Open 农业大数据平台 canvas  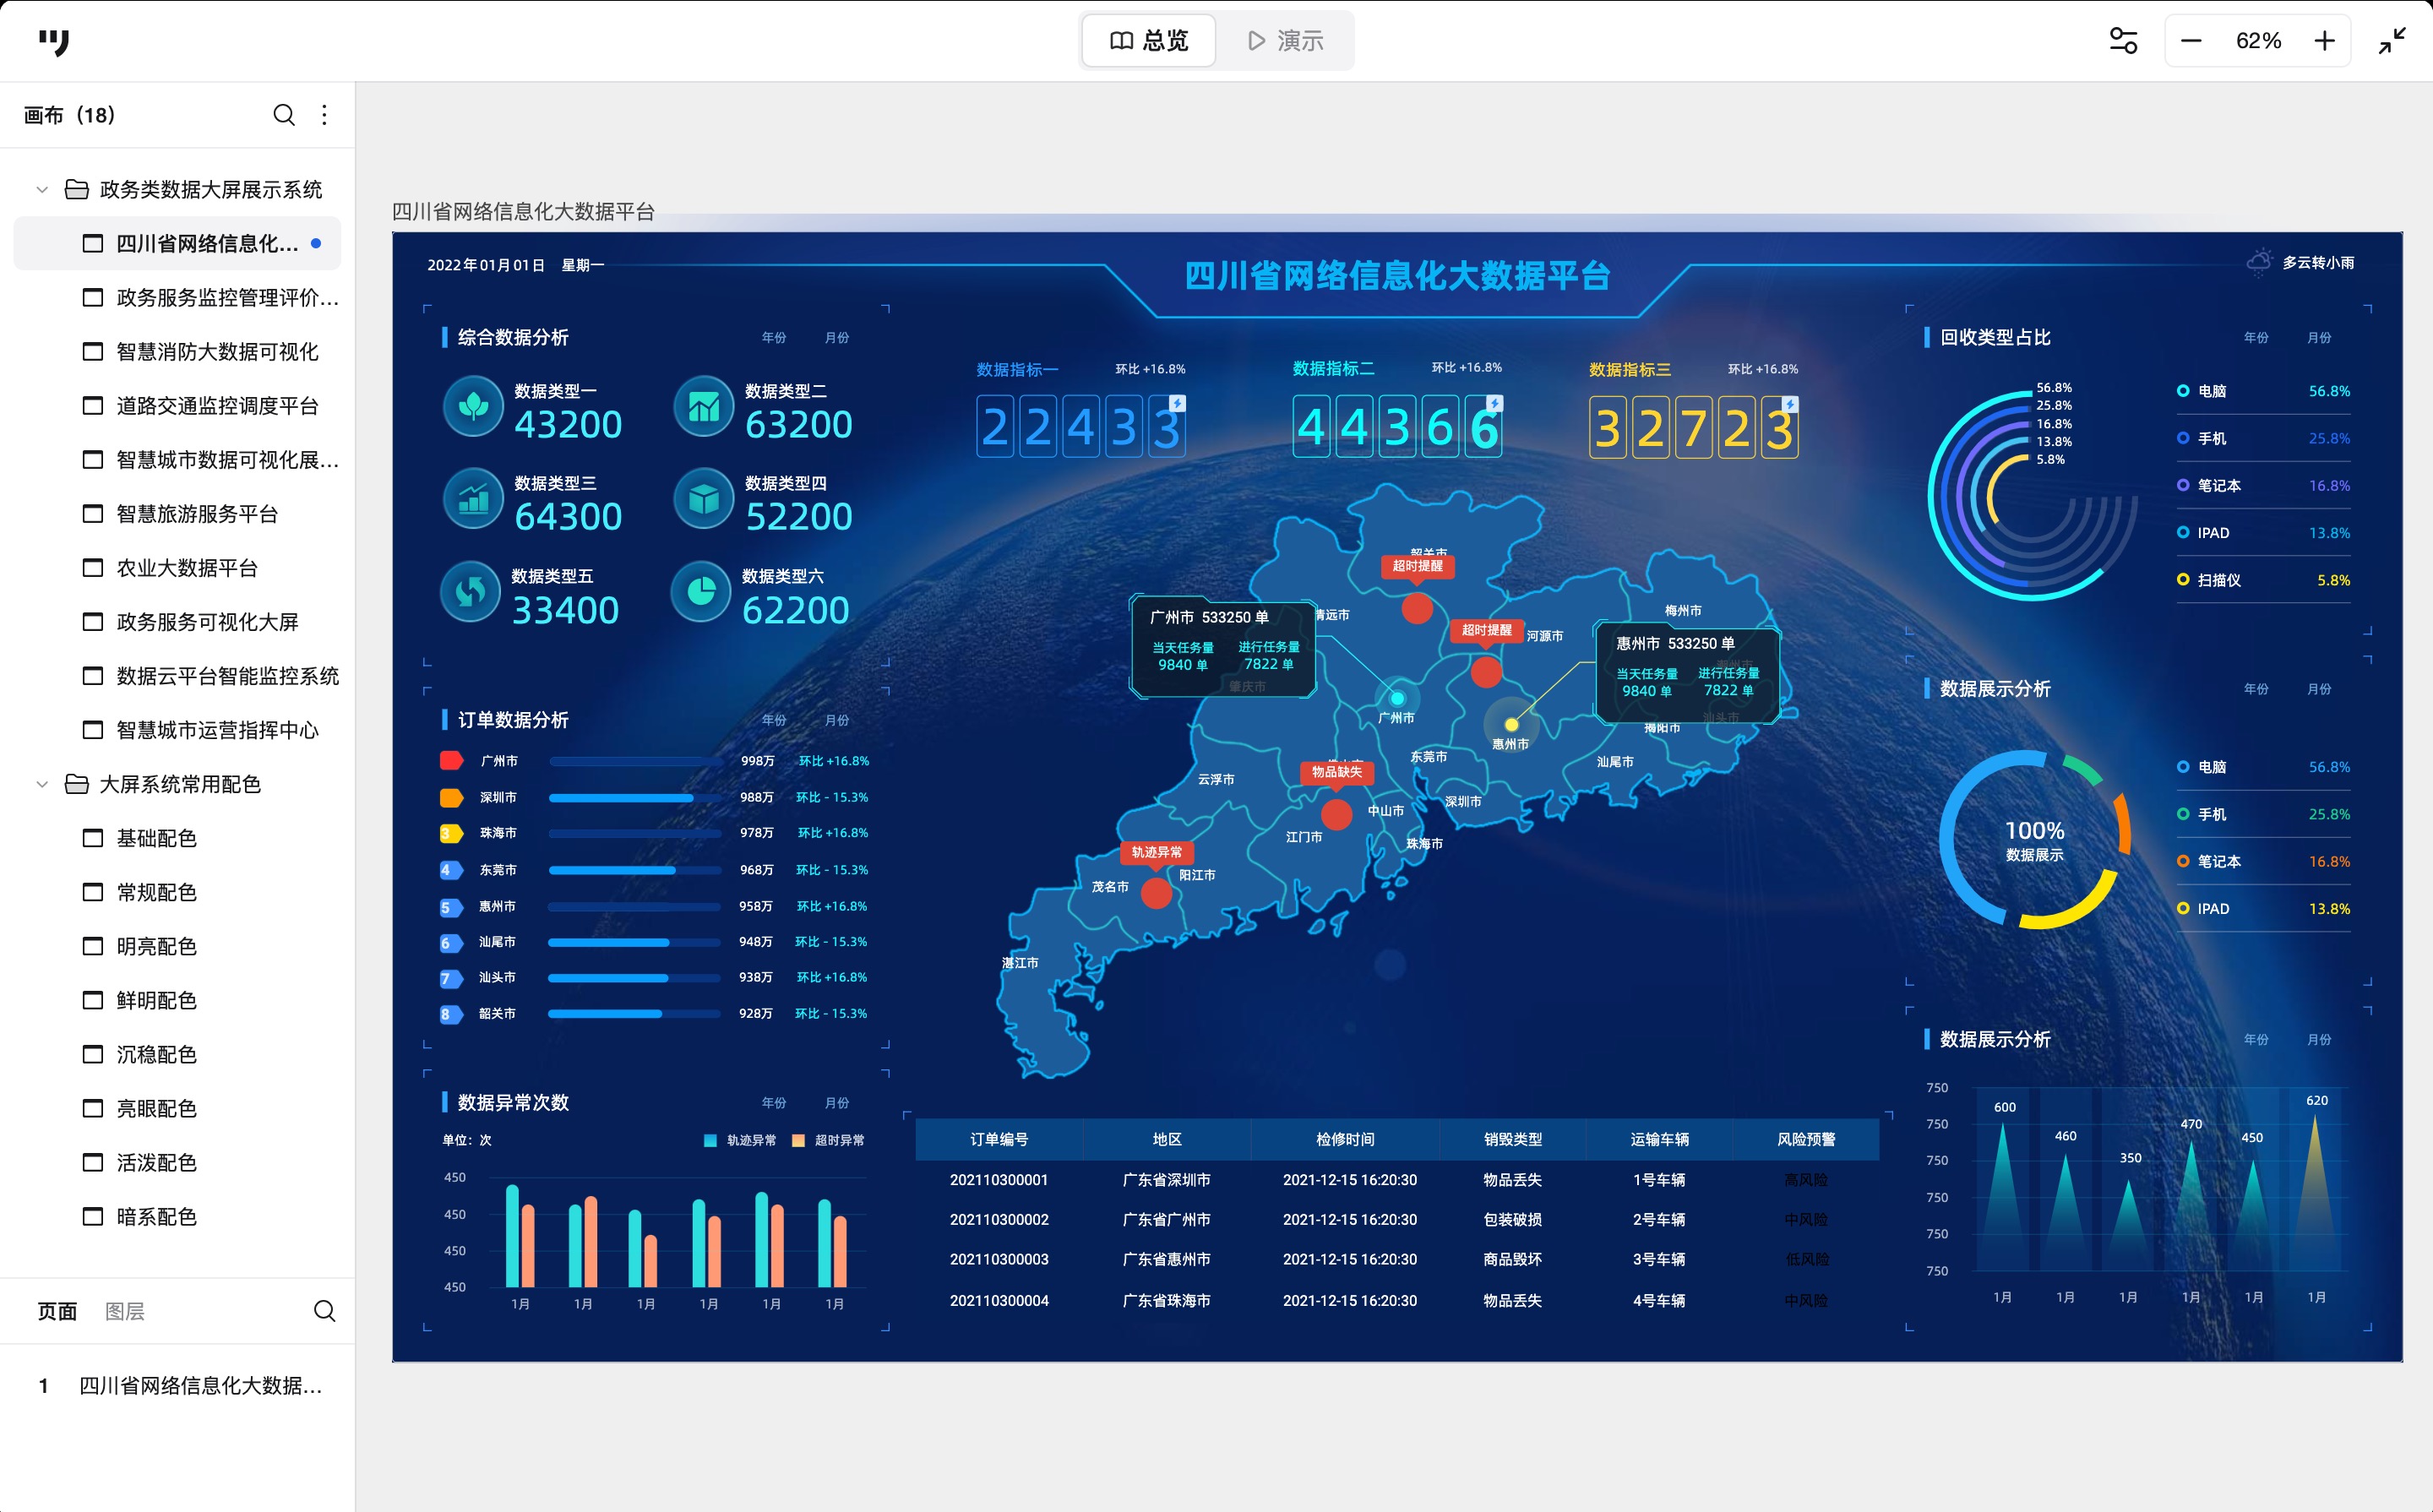point(178,568)
